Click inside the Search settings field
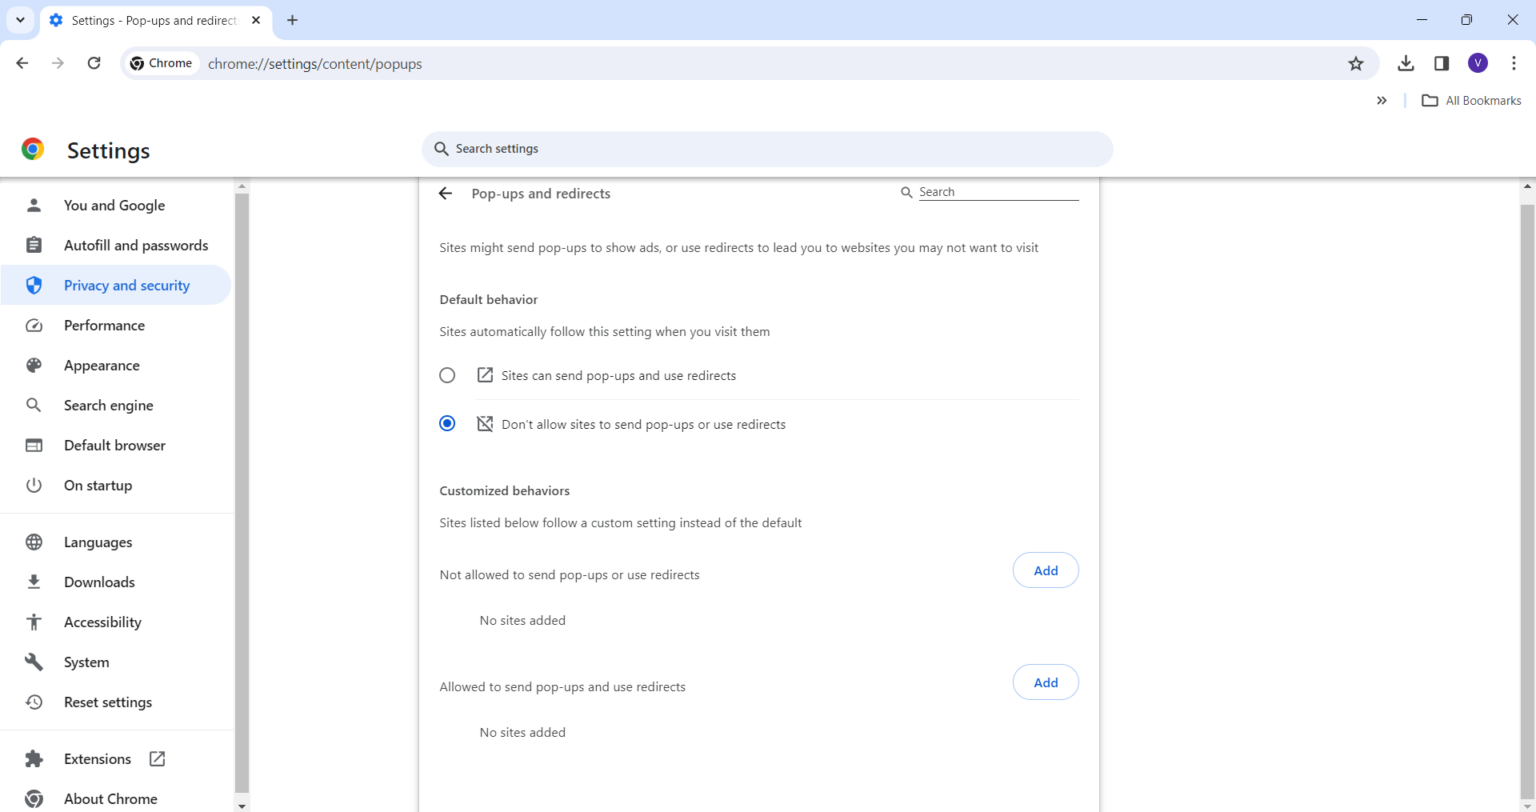The width and height of the screenshot is (1536, 812). tap(767, 148)
